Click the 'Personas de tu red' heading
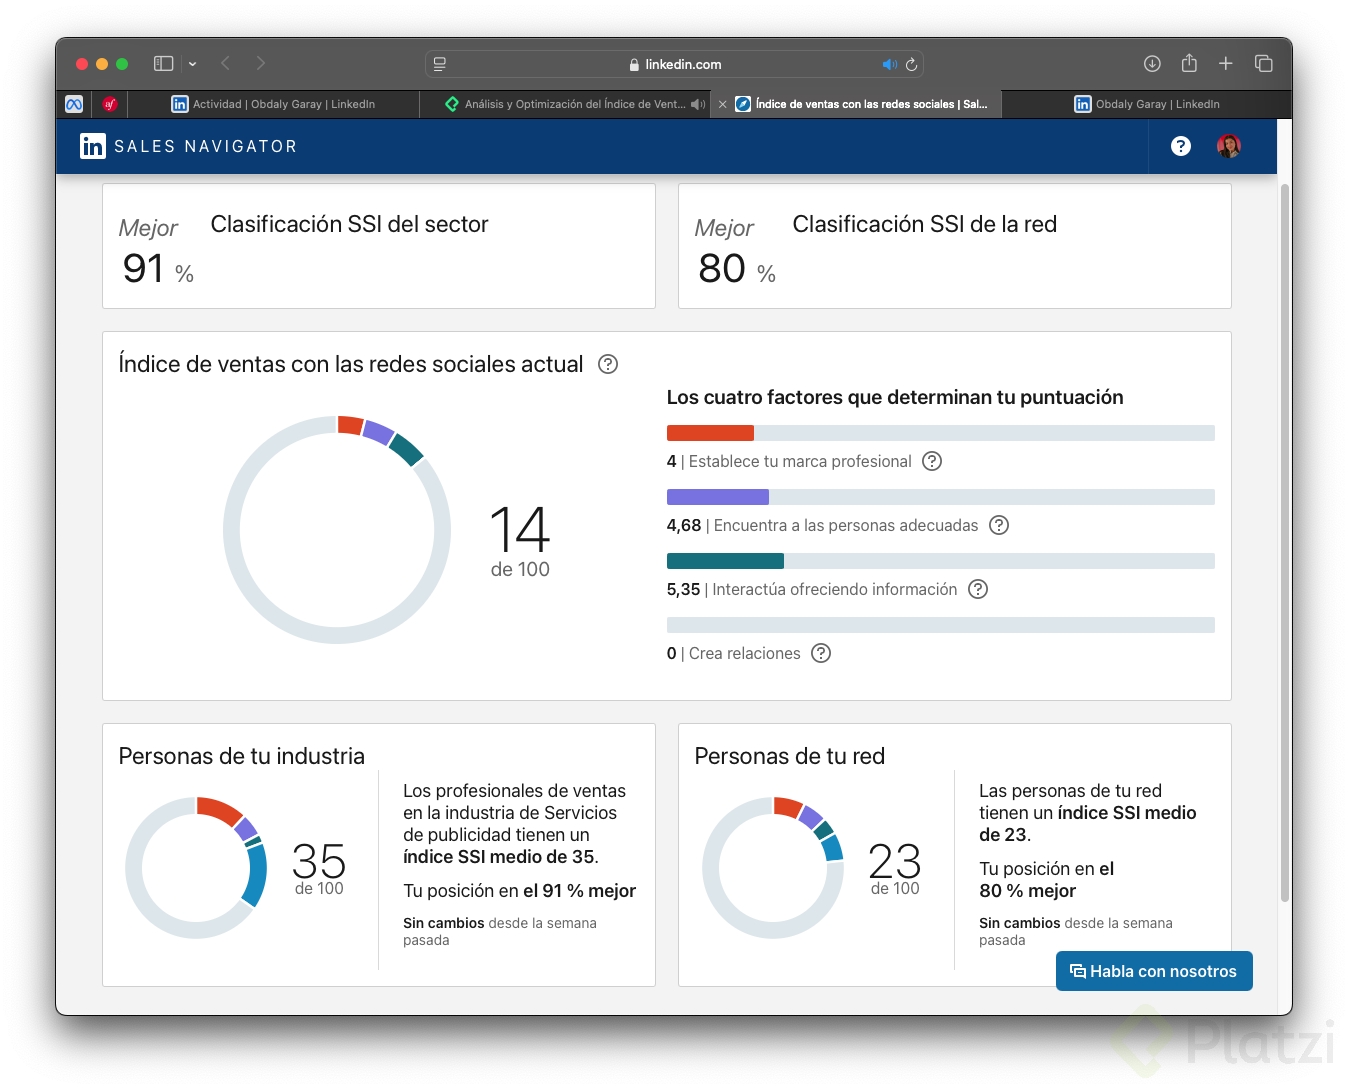1348x1089 pixels. point(790,756)
